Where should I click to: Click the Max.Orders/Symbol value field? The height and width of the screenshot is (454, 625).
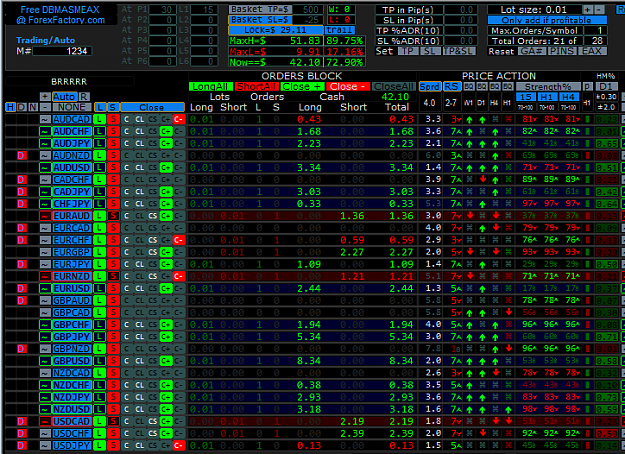click(x=596, y=30)
